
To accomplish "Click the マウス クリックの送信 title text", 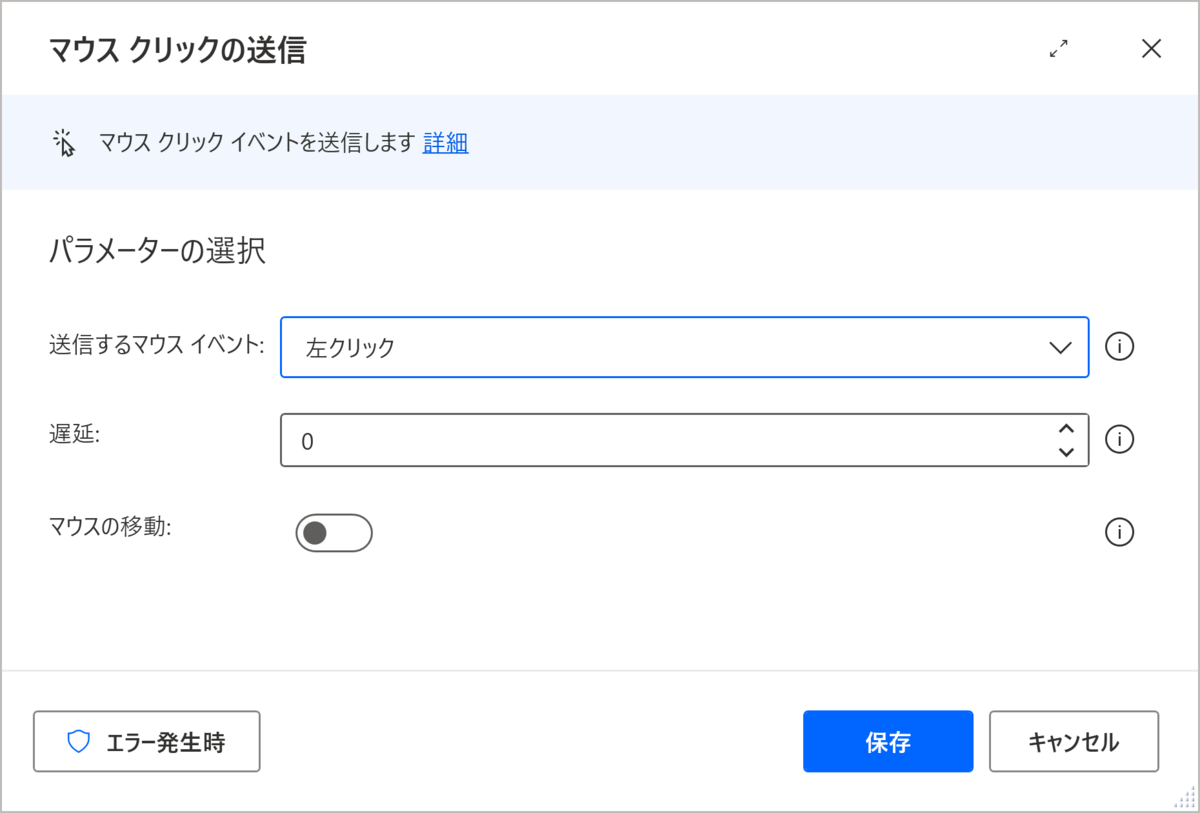I will tap(177, 50).
